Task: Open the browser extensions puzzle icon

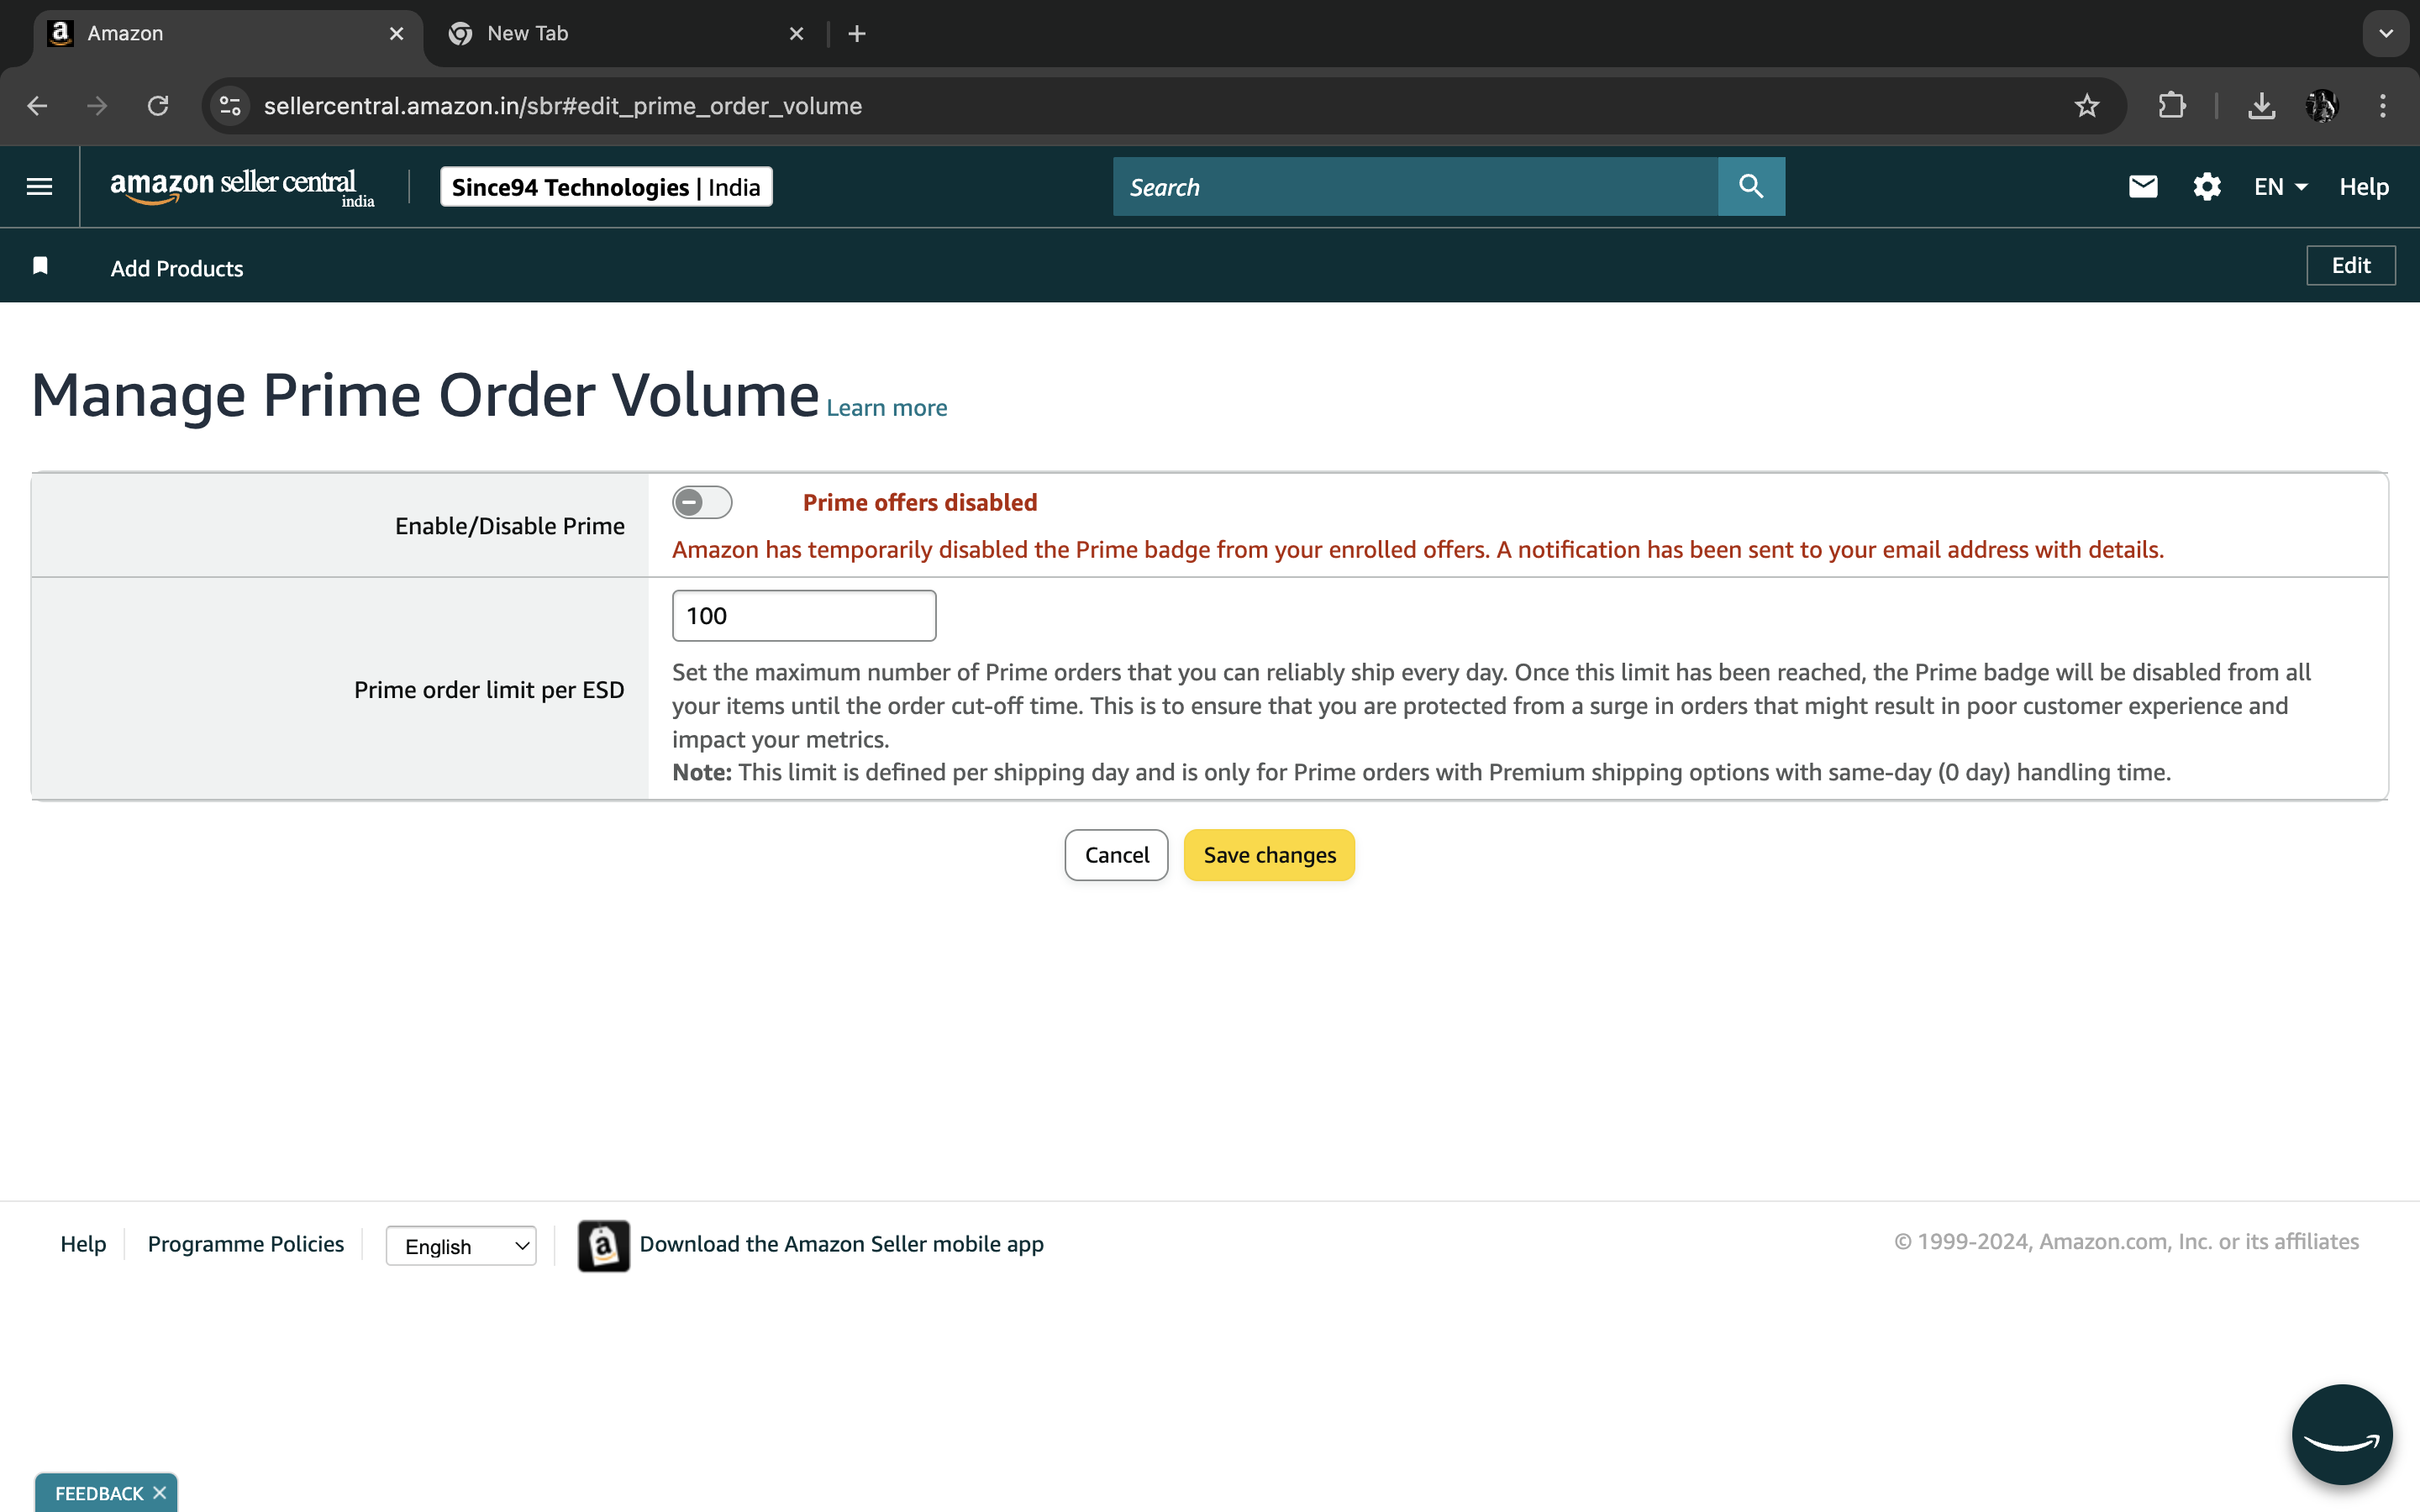Action: coord(2171,106)
